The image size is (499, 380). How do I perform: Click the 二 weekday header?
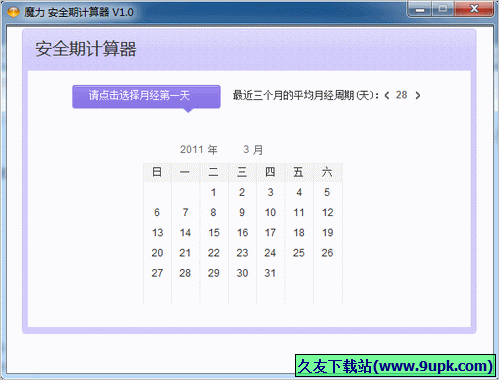tap(213, 172)
